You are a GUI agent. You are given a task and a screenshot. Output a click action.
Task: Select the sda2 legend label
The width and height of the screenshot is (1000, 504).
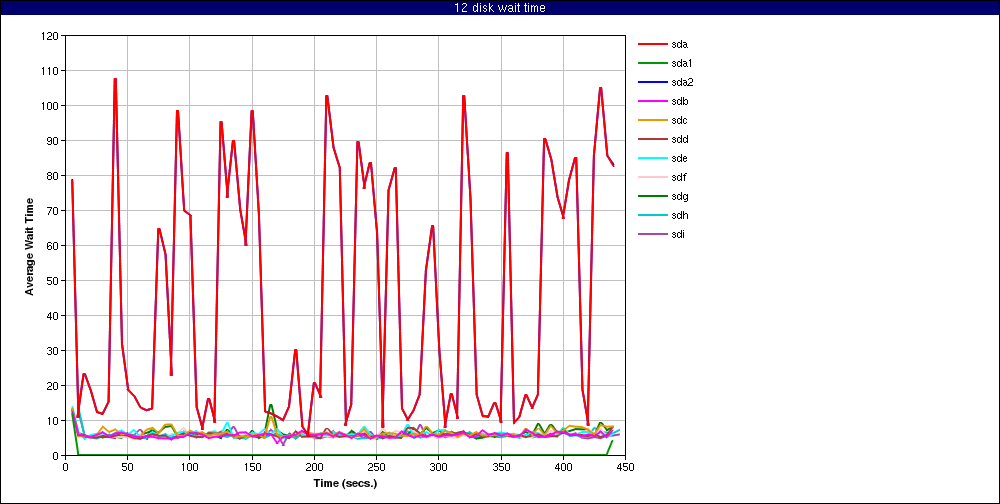pyautogui.click(x=682, y=82)
